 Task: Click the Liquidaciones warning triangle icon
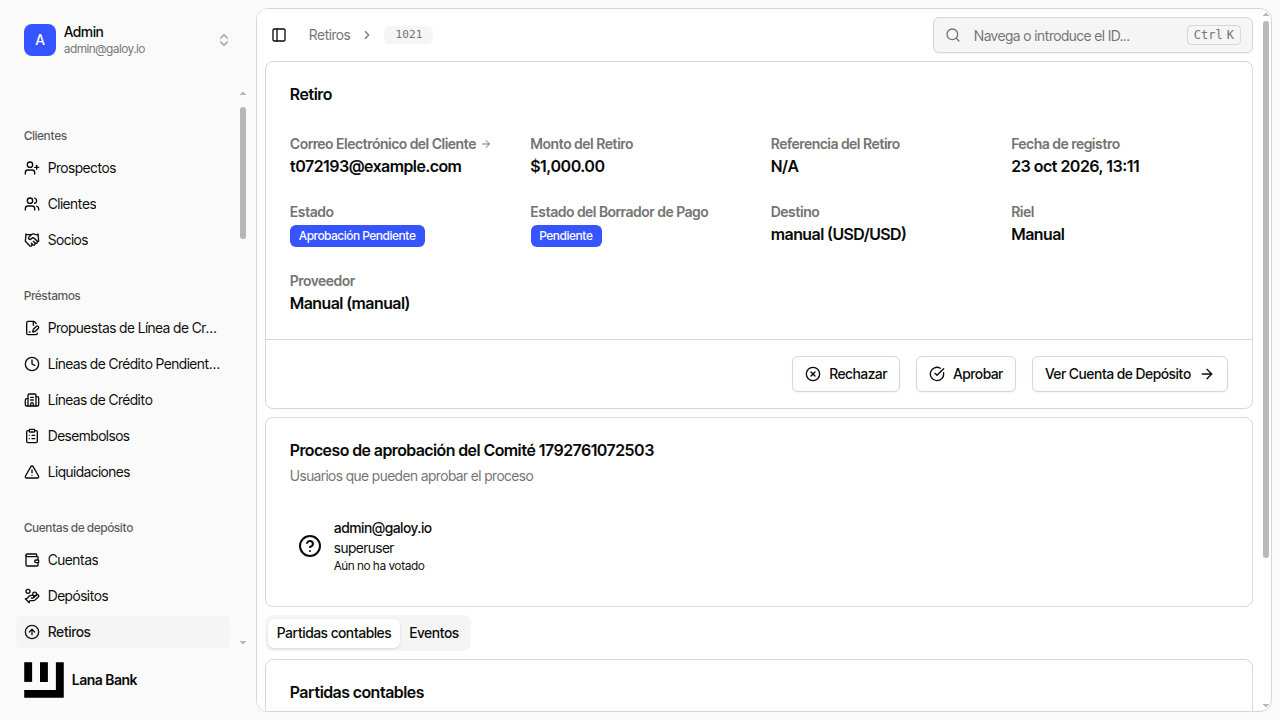tap(32, 472)
